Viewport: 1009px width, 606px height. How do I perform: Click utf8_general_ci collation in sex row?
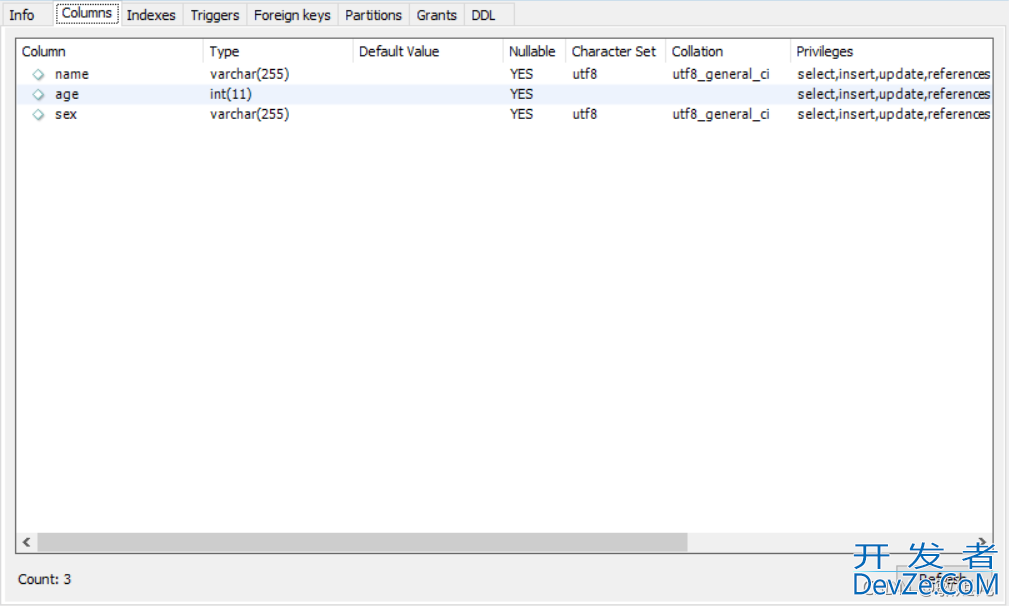721,115
